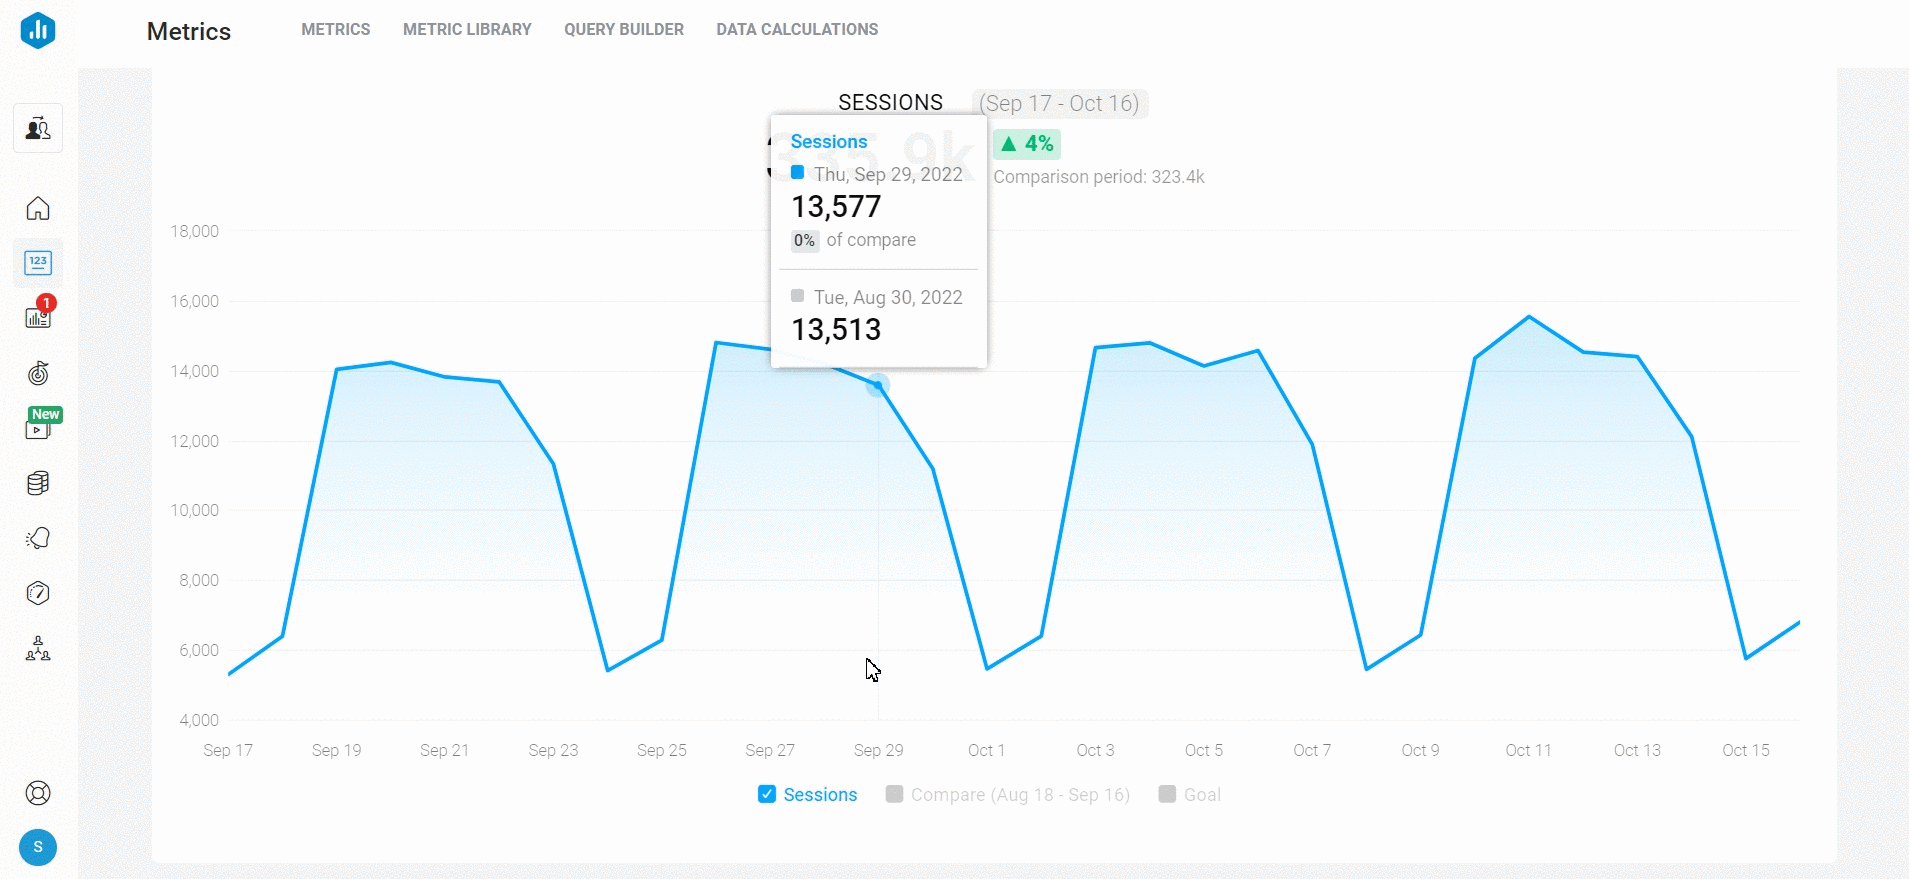Open the Data Sources database icon
Screen dimensions: 1909x879
coord(38,483)
